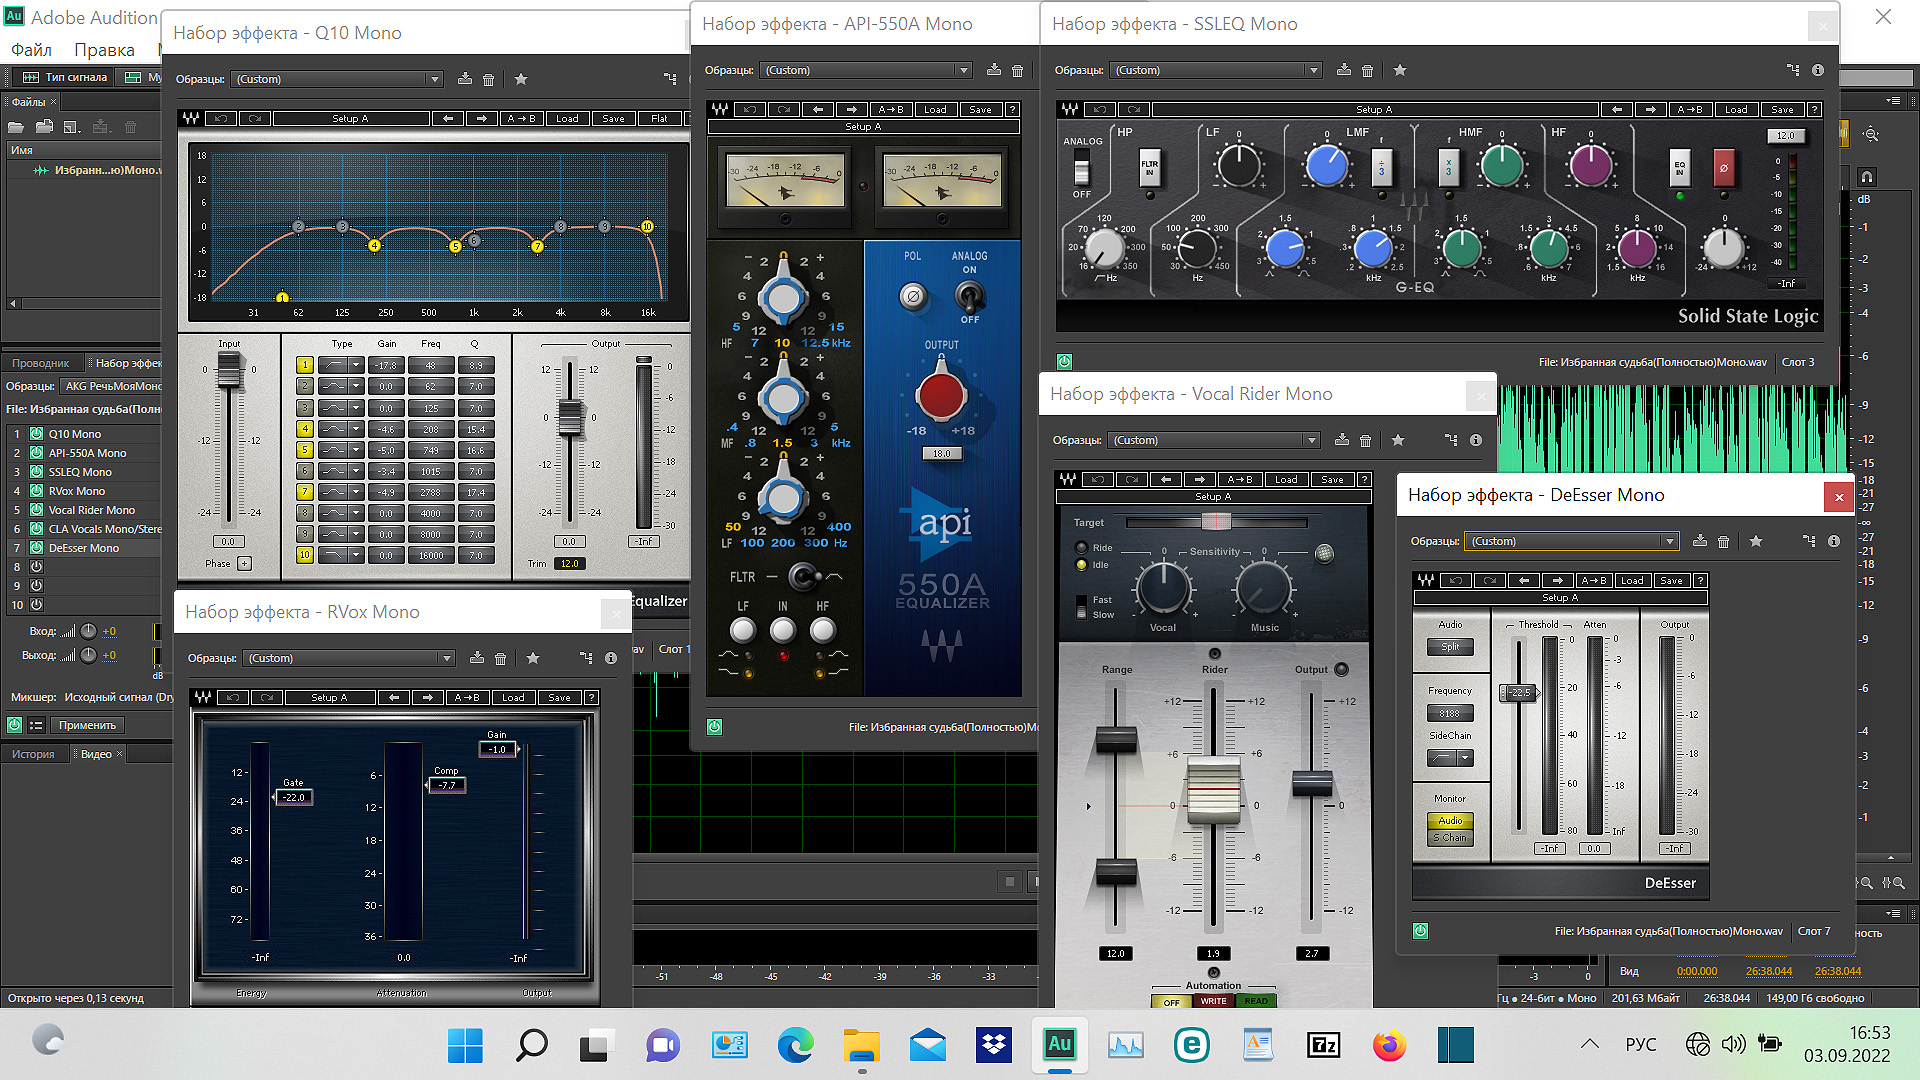
Task: Open the Файл menu
Action: [31, 49]
